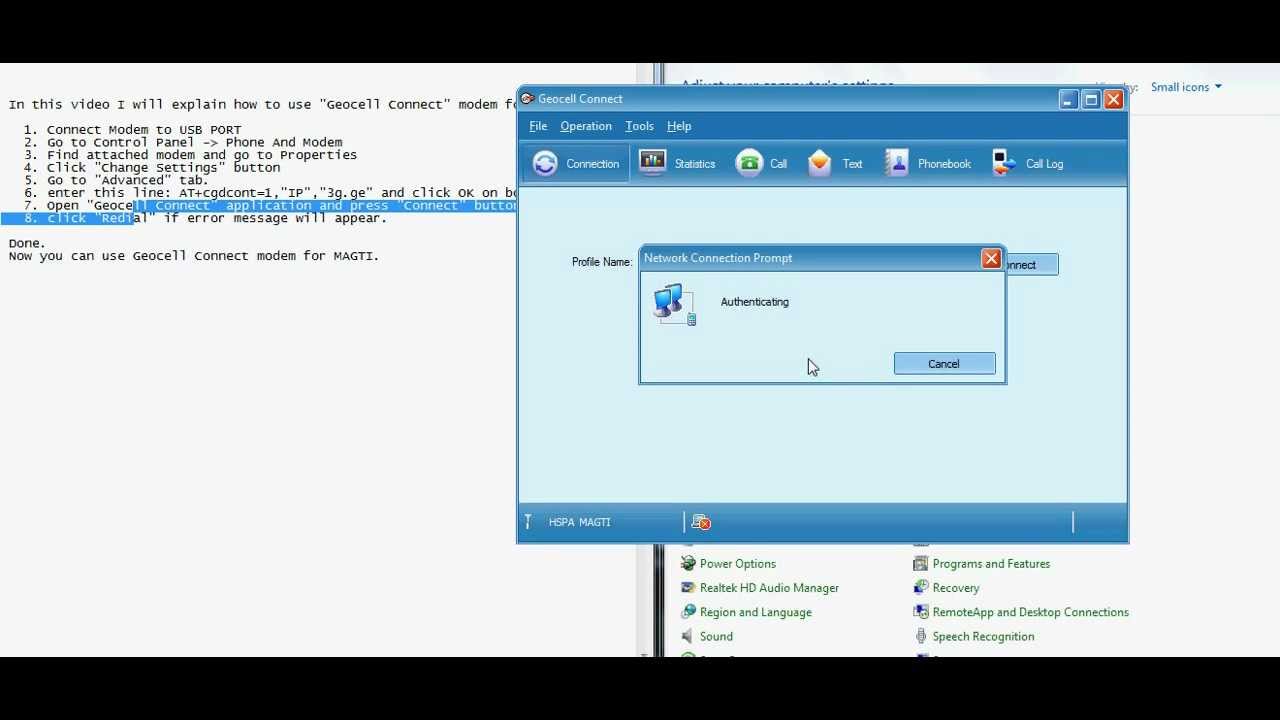The width and height of the screenshot is (1280, 720).
Task: Open the Tools menu
Action: click(639, 126)
